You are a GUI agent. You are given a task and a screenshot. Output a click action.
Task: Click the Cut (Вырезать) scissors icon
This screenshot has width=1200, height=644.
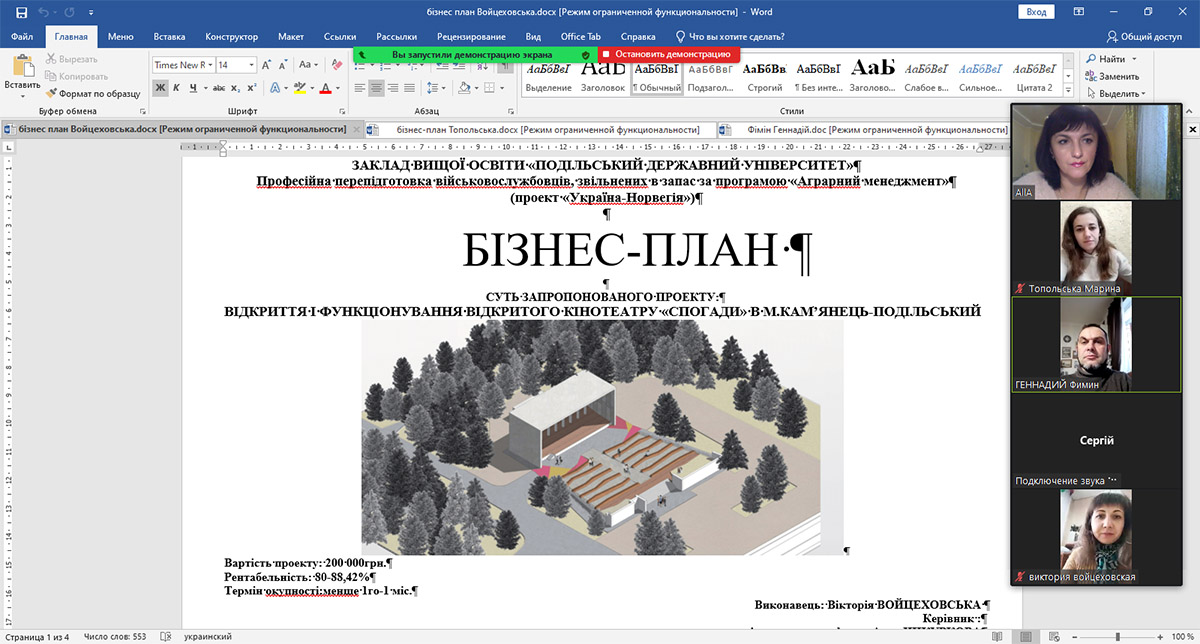point(51,60)
